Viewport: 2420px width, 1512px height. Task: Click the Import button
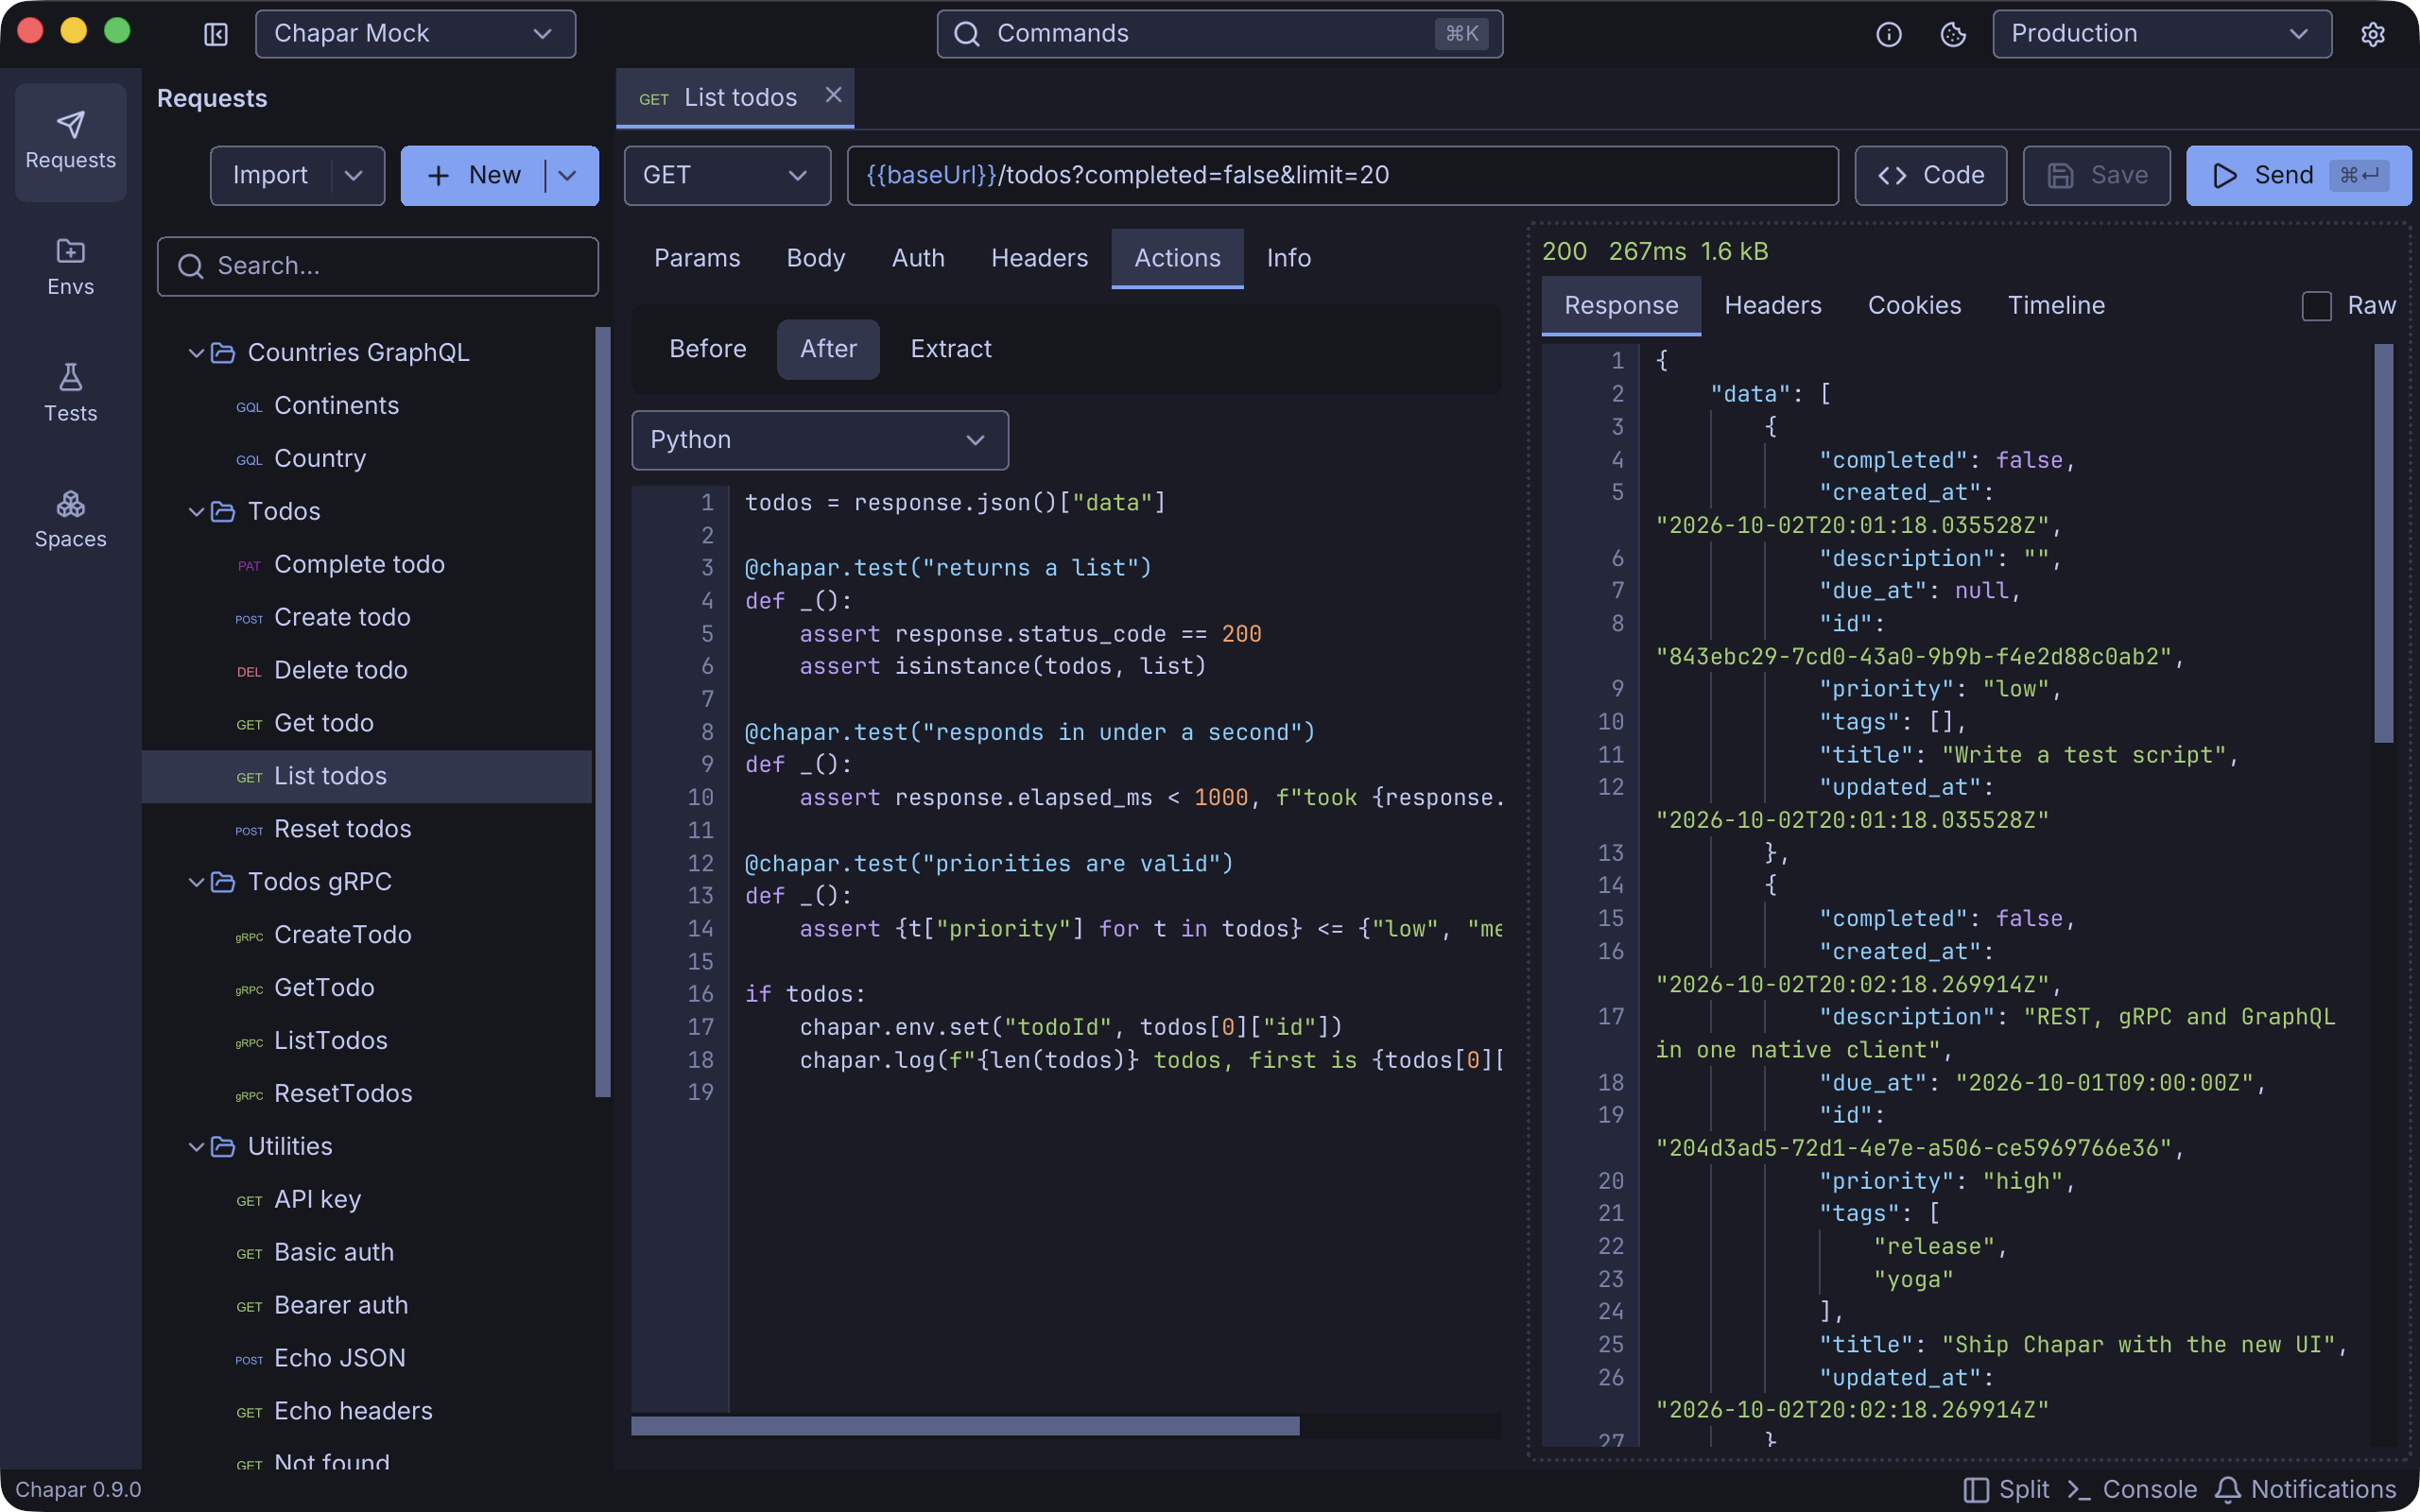270,175
